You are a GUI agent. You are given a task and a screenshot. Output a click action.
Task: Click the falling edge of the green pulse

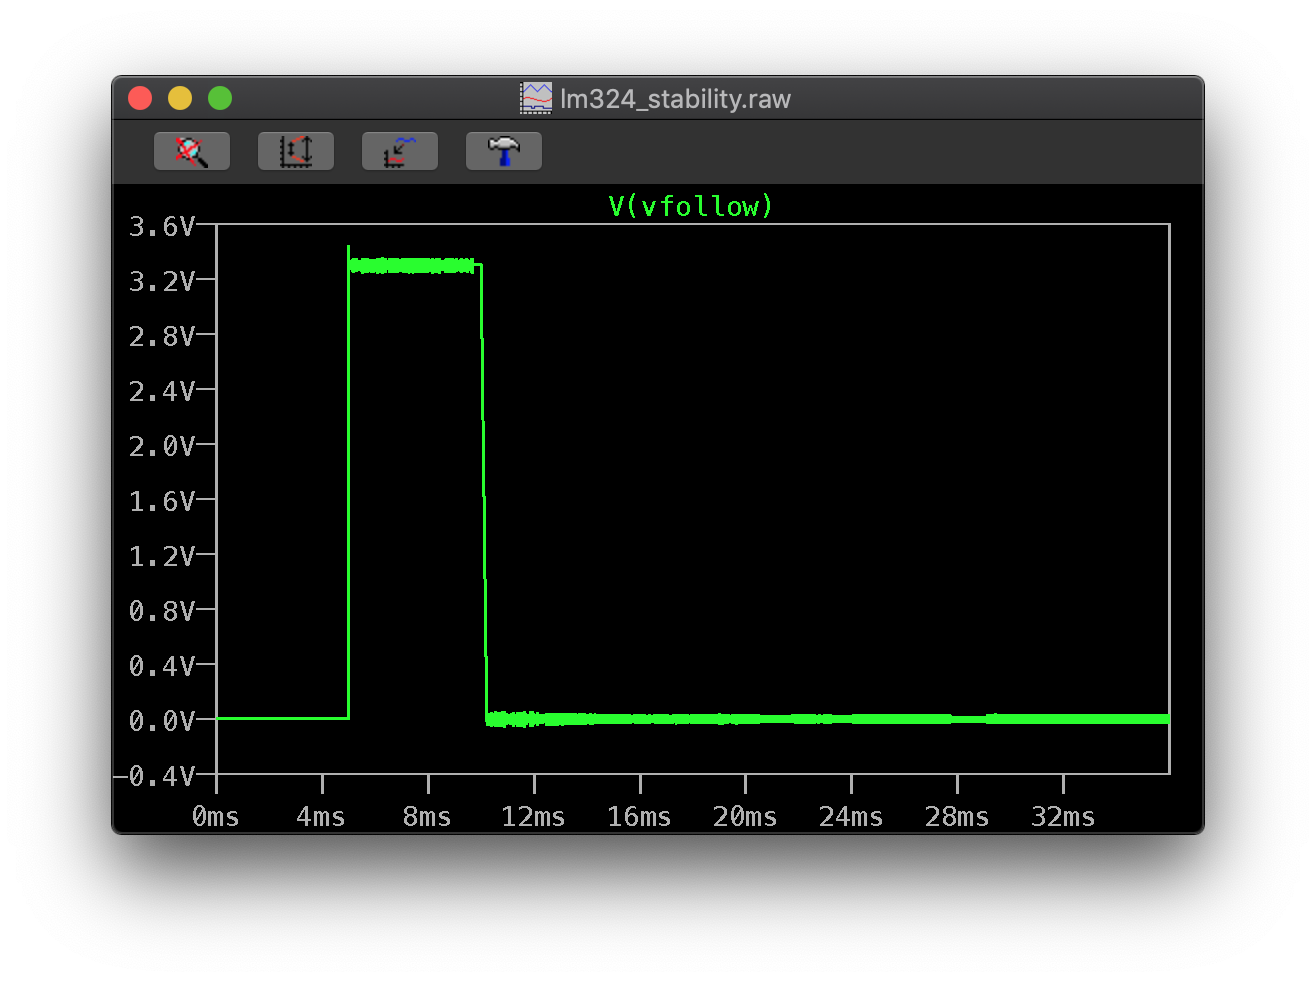[x=484, y=490]
